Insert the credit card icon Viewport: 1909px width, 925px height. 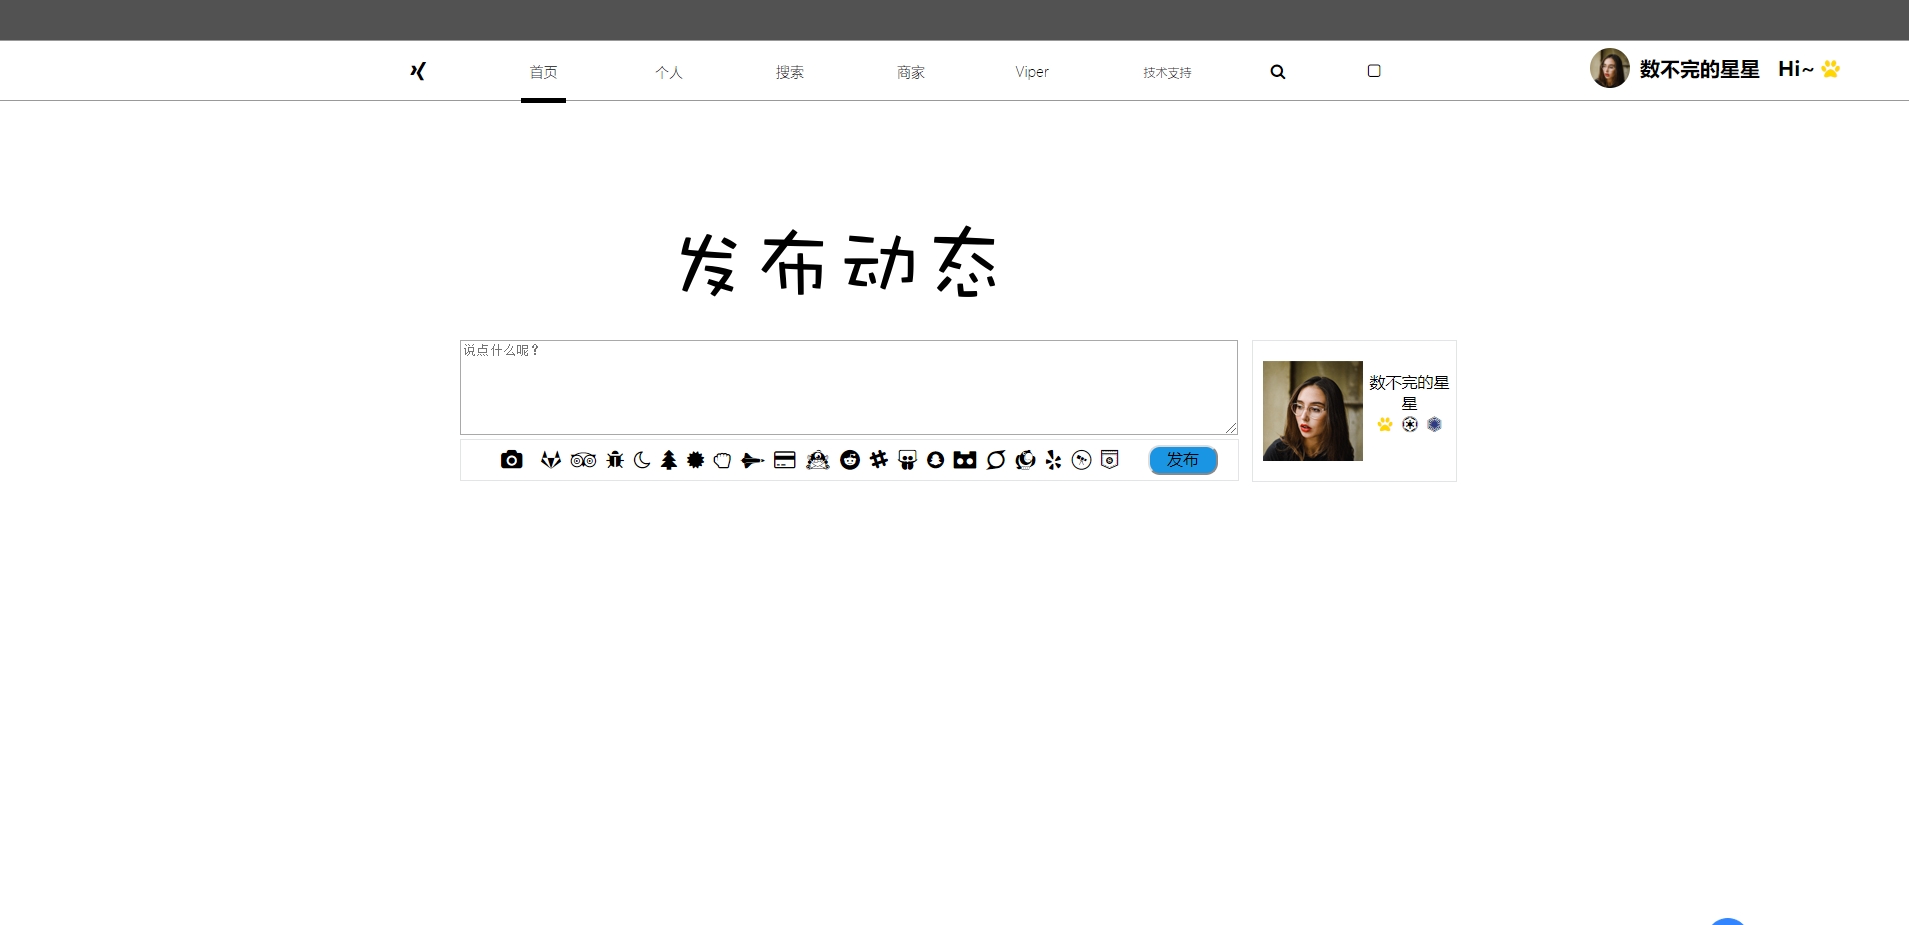(x=785, y=460)
